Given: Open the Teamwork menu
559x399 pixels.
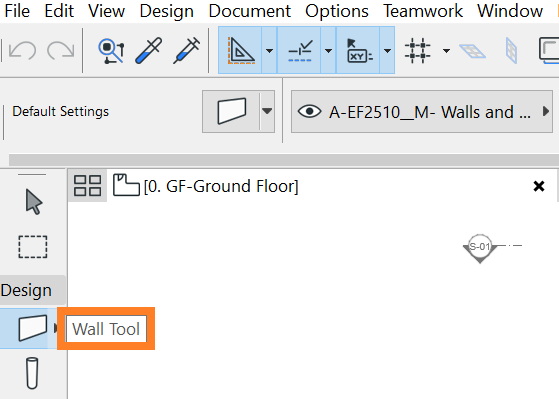Looking at the screenshot, I should (423, 11).
